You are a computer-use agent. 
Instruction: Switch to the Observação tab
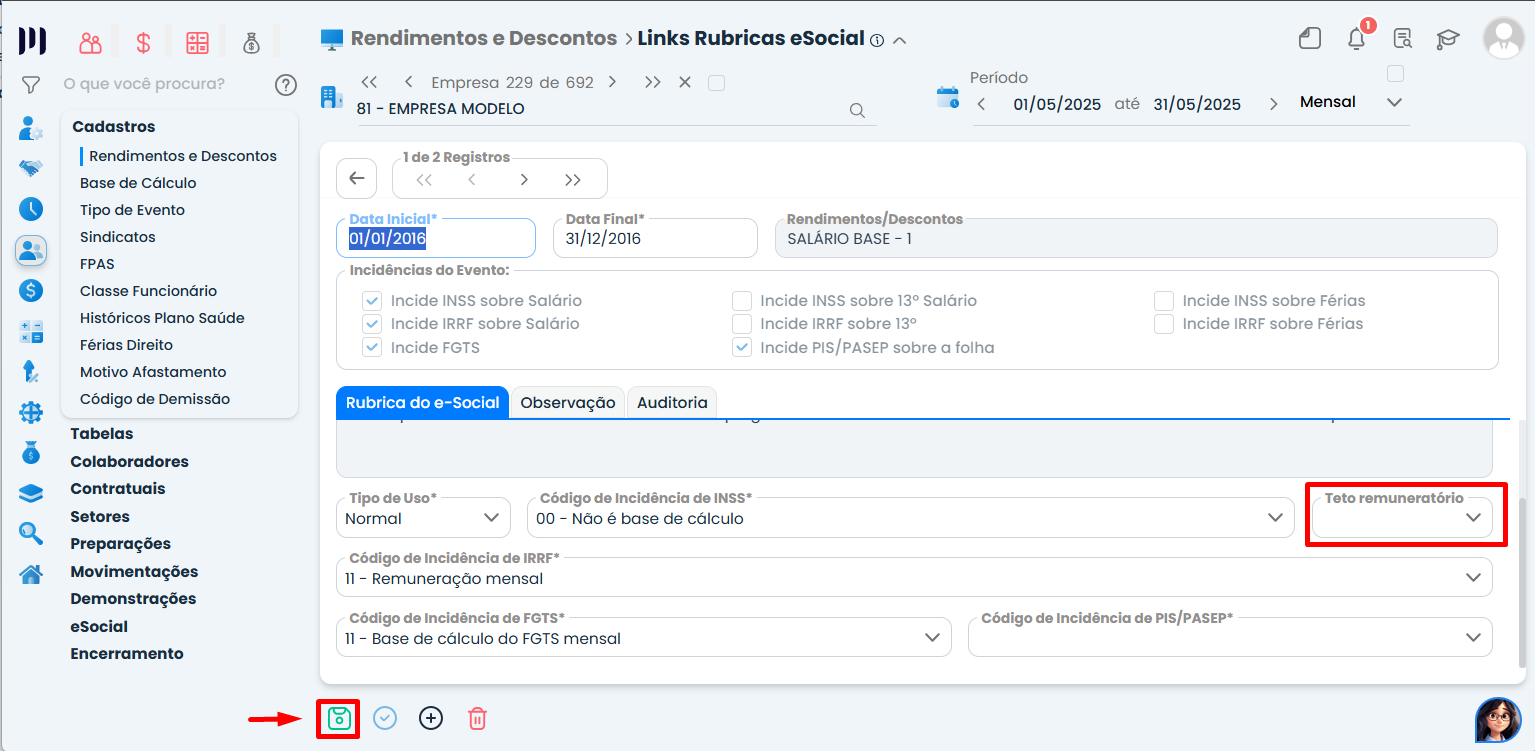(x=567, y=402)
